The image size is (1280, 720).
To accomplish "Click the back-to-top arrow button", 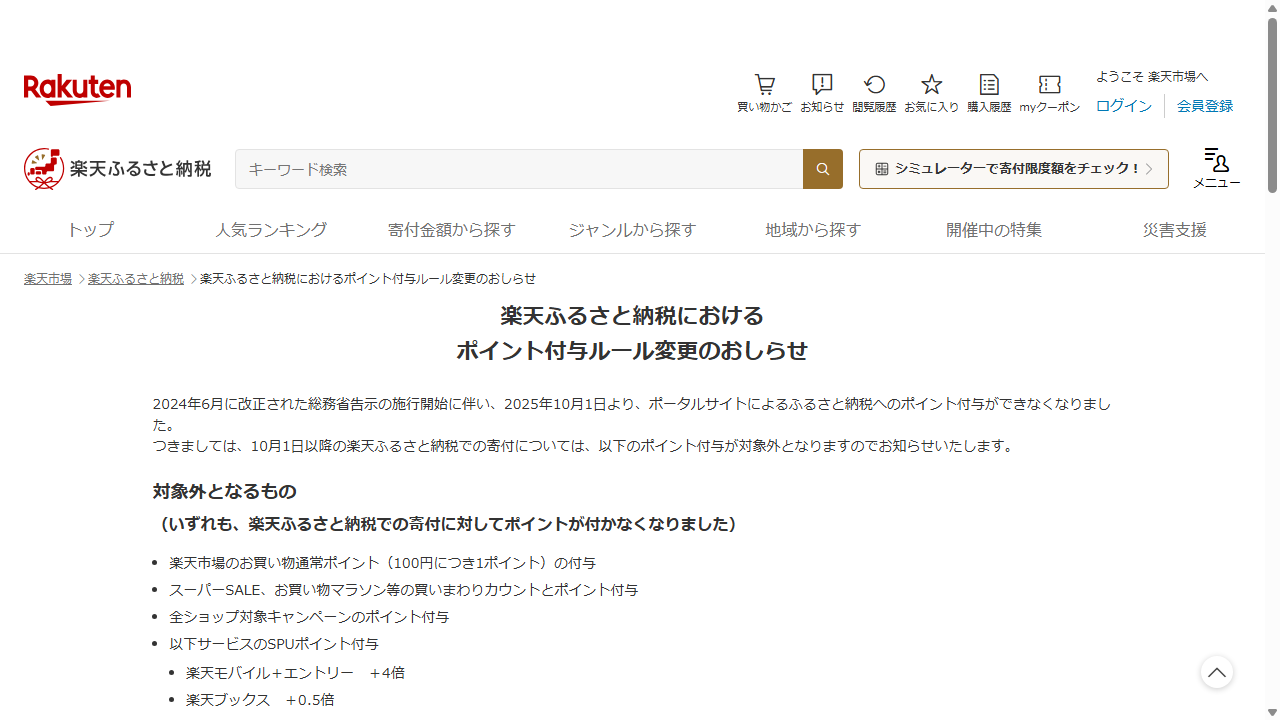I will (1217, 672).
